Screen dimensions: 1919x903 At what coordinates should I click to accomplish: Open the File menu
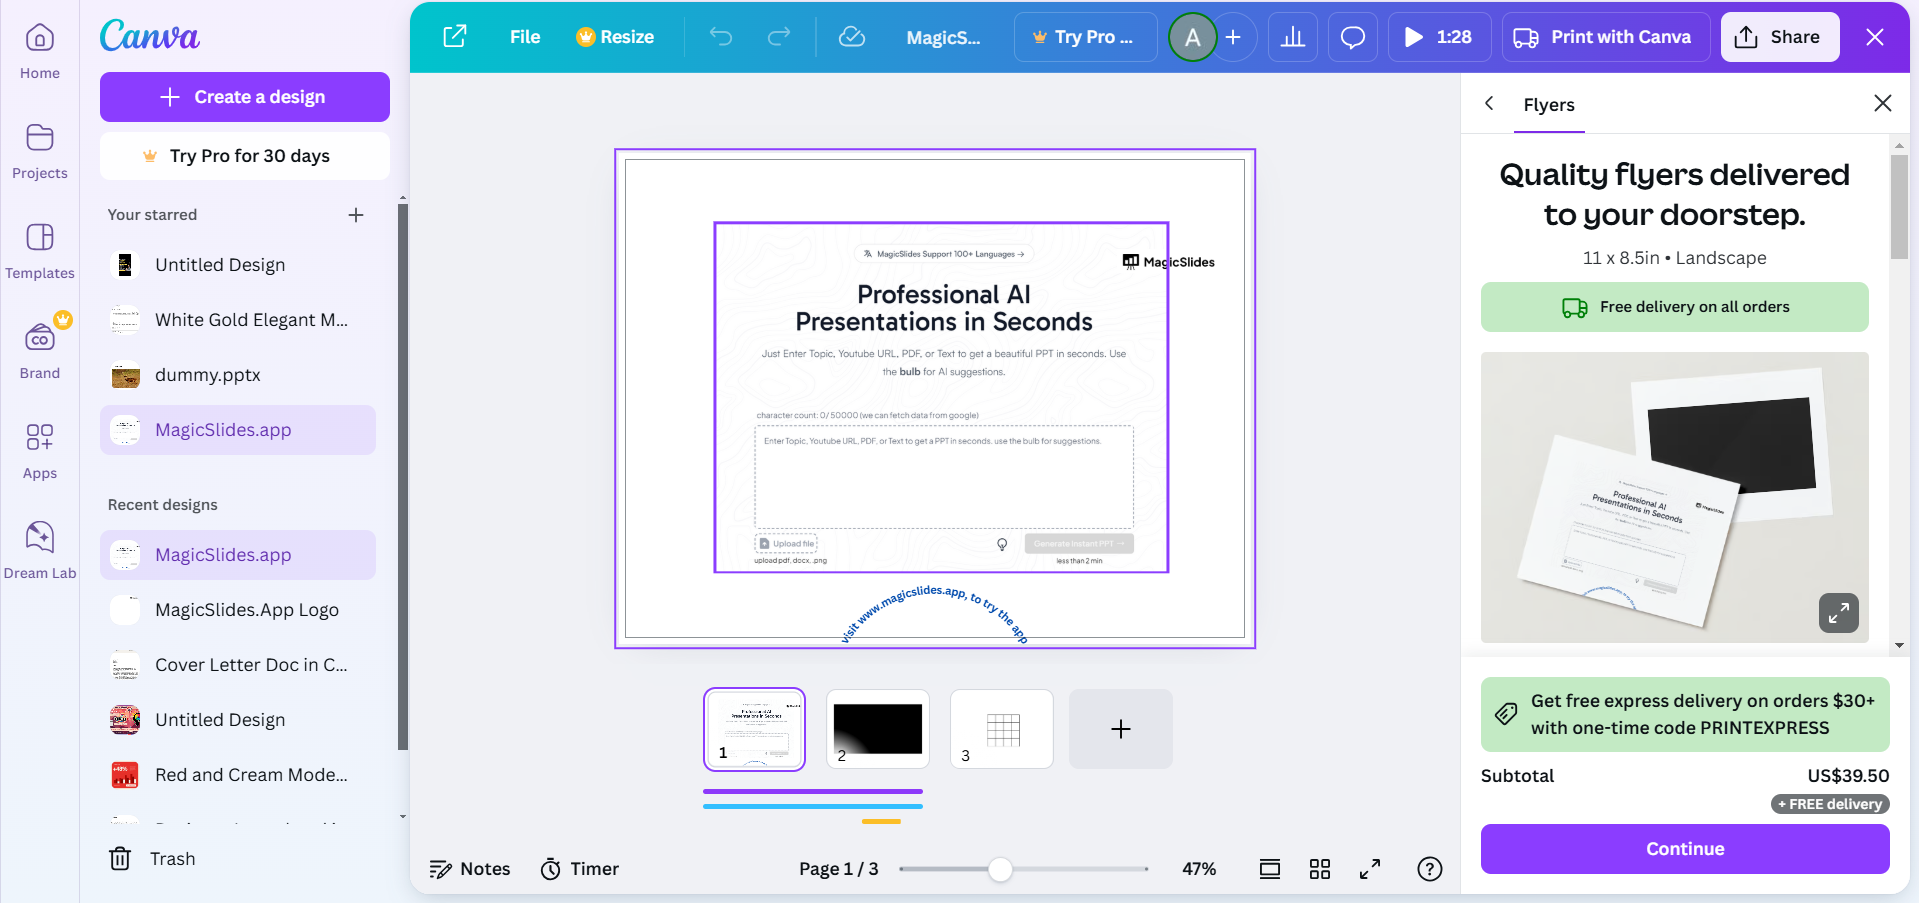click(525, 37)
